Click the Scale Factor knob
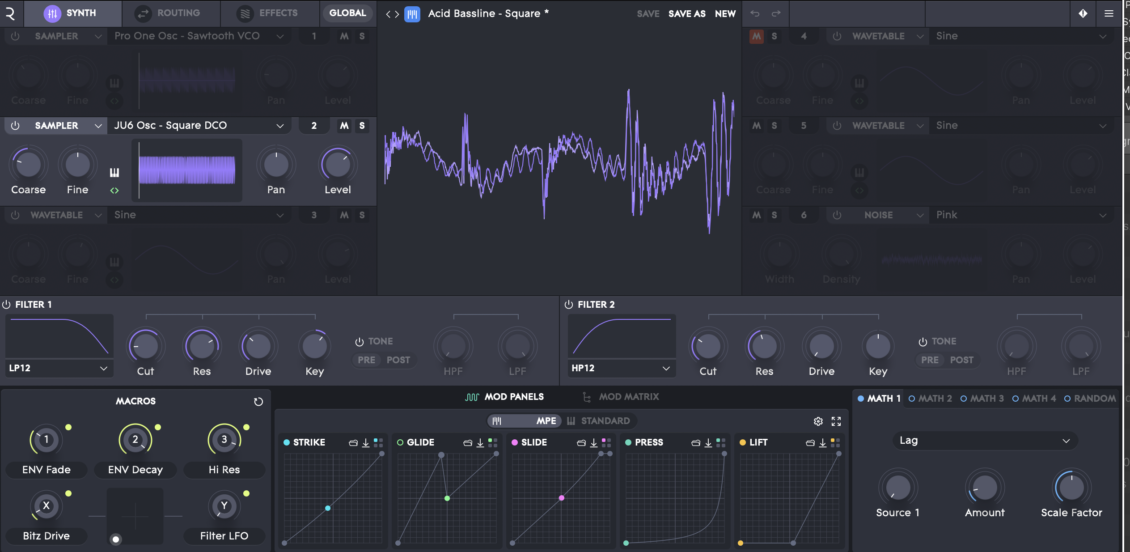 1071,487
